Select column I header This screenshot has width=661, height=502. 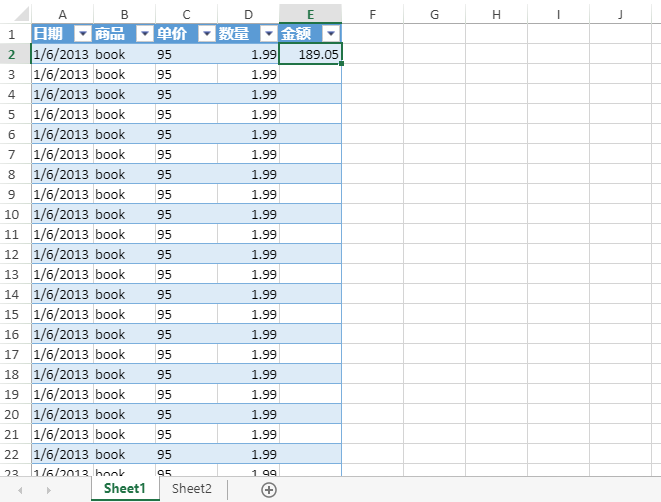[x=558, y=14]
